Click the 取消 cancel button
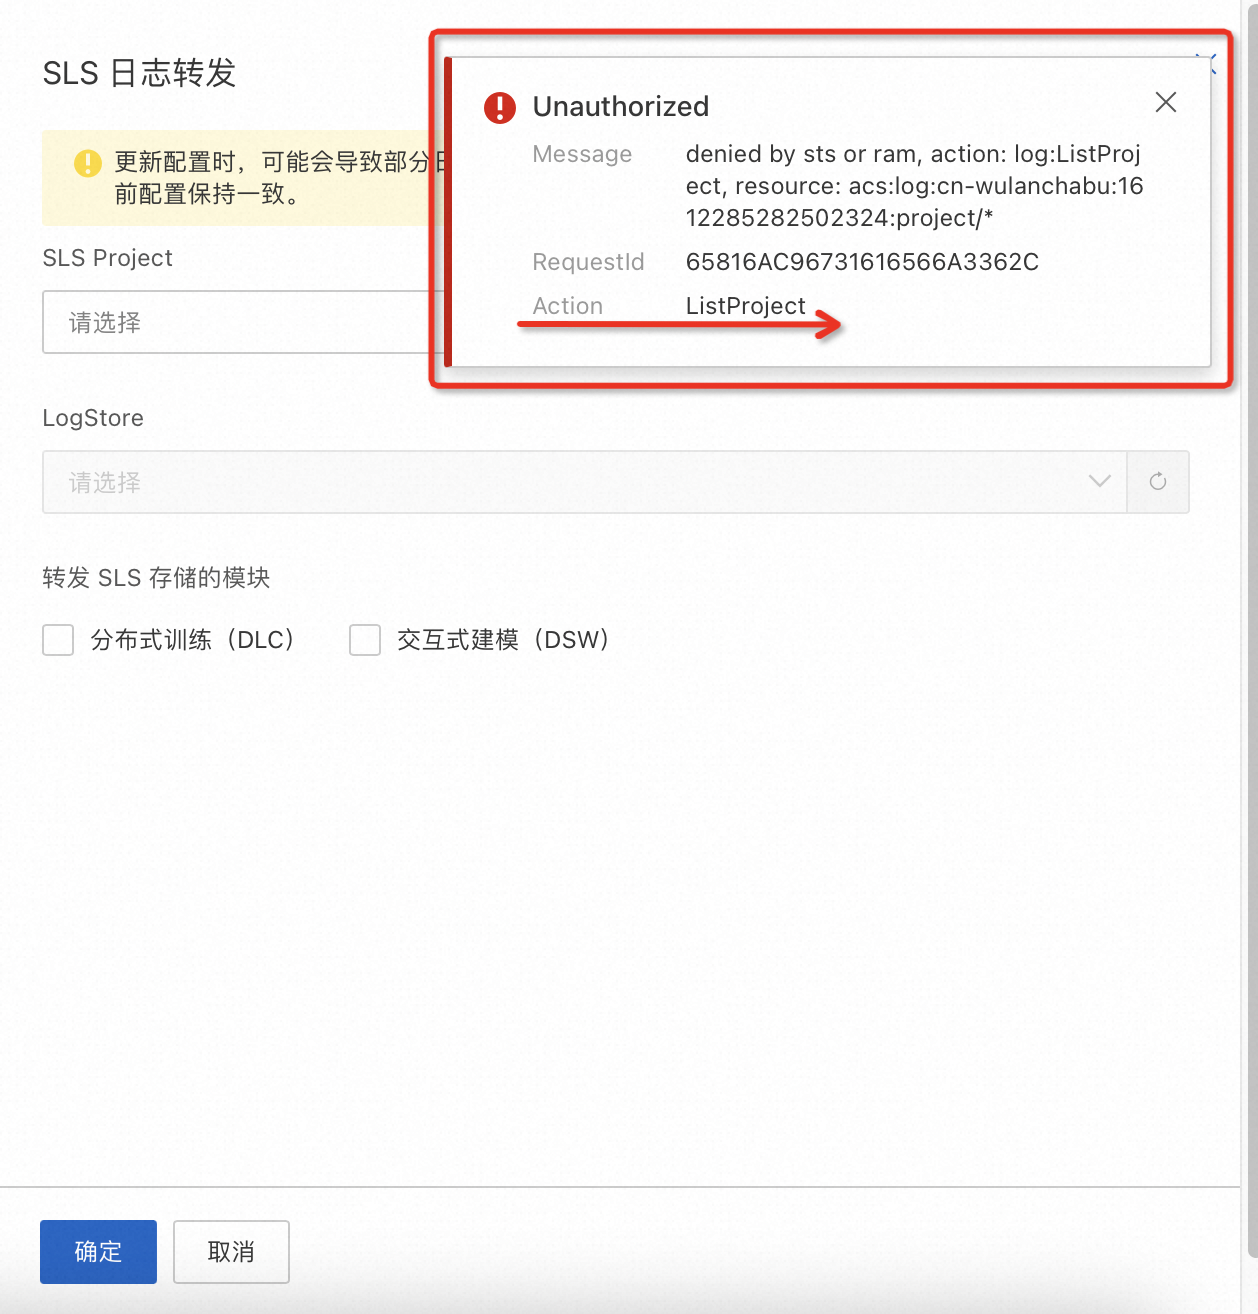This screenshot has width=1258, height=1314. (x=231, y=1251)
